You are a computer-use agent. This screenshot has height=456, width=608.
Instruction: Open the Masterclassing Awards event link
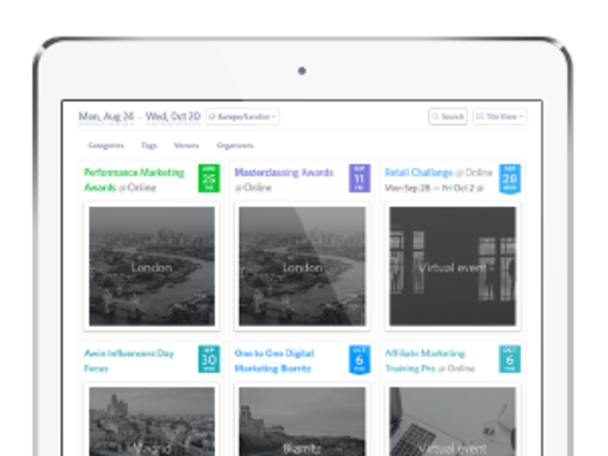click(283, 172)
